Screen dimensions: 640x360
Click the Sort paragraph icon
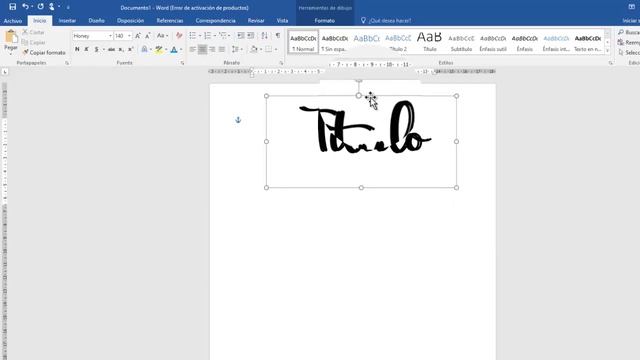click(x=264, y=36)
